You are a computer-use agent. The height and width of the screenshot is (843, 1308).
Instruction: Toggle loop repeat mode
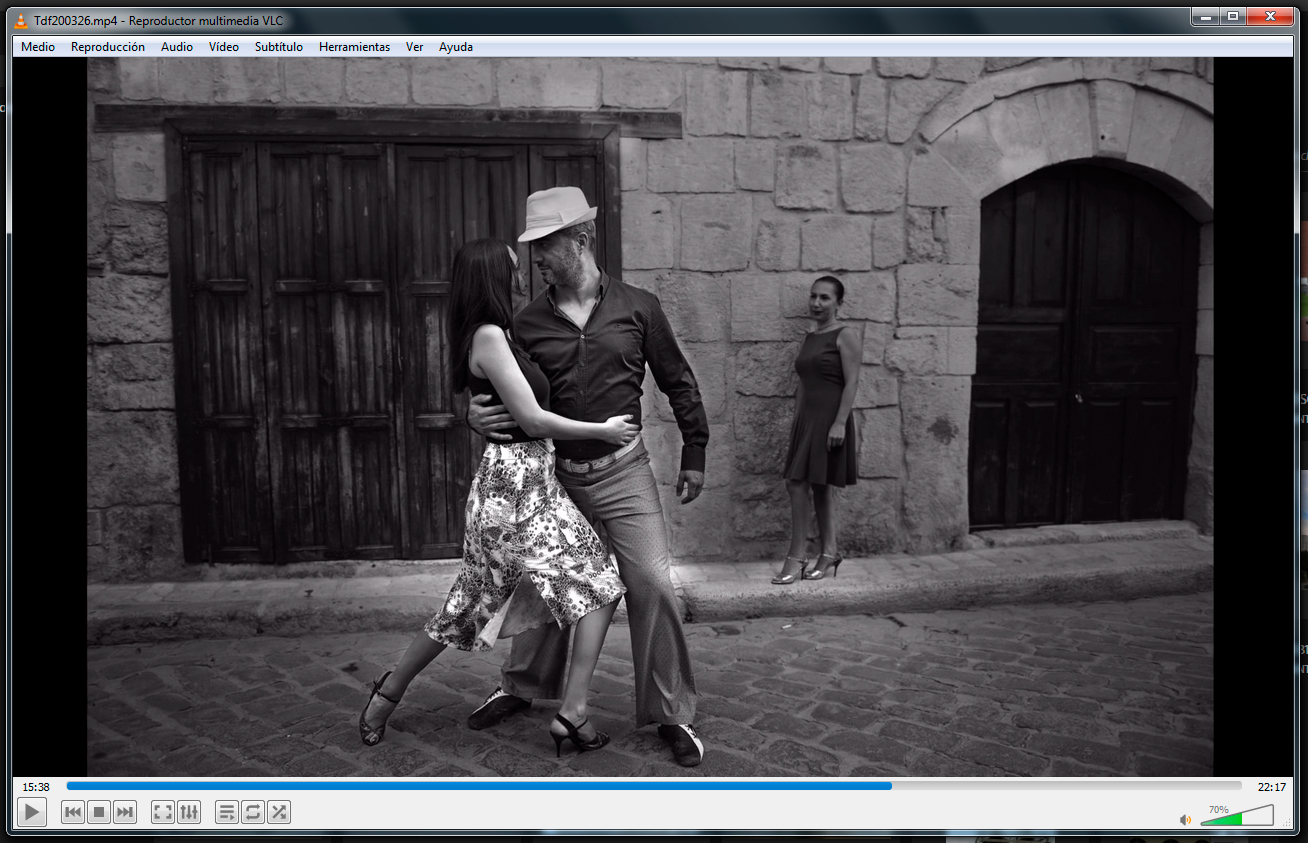[253, 812]
